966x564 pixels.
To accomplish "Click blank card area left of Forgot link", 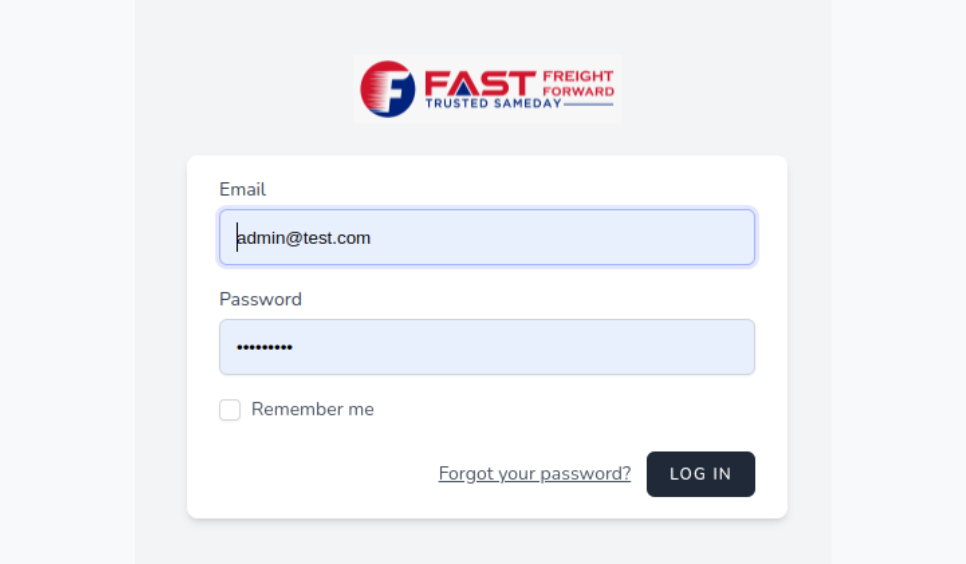I will pos(320,474).
